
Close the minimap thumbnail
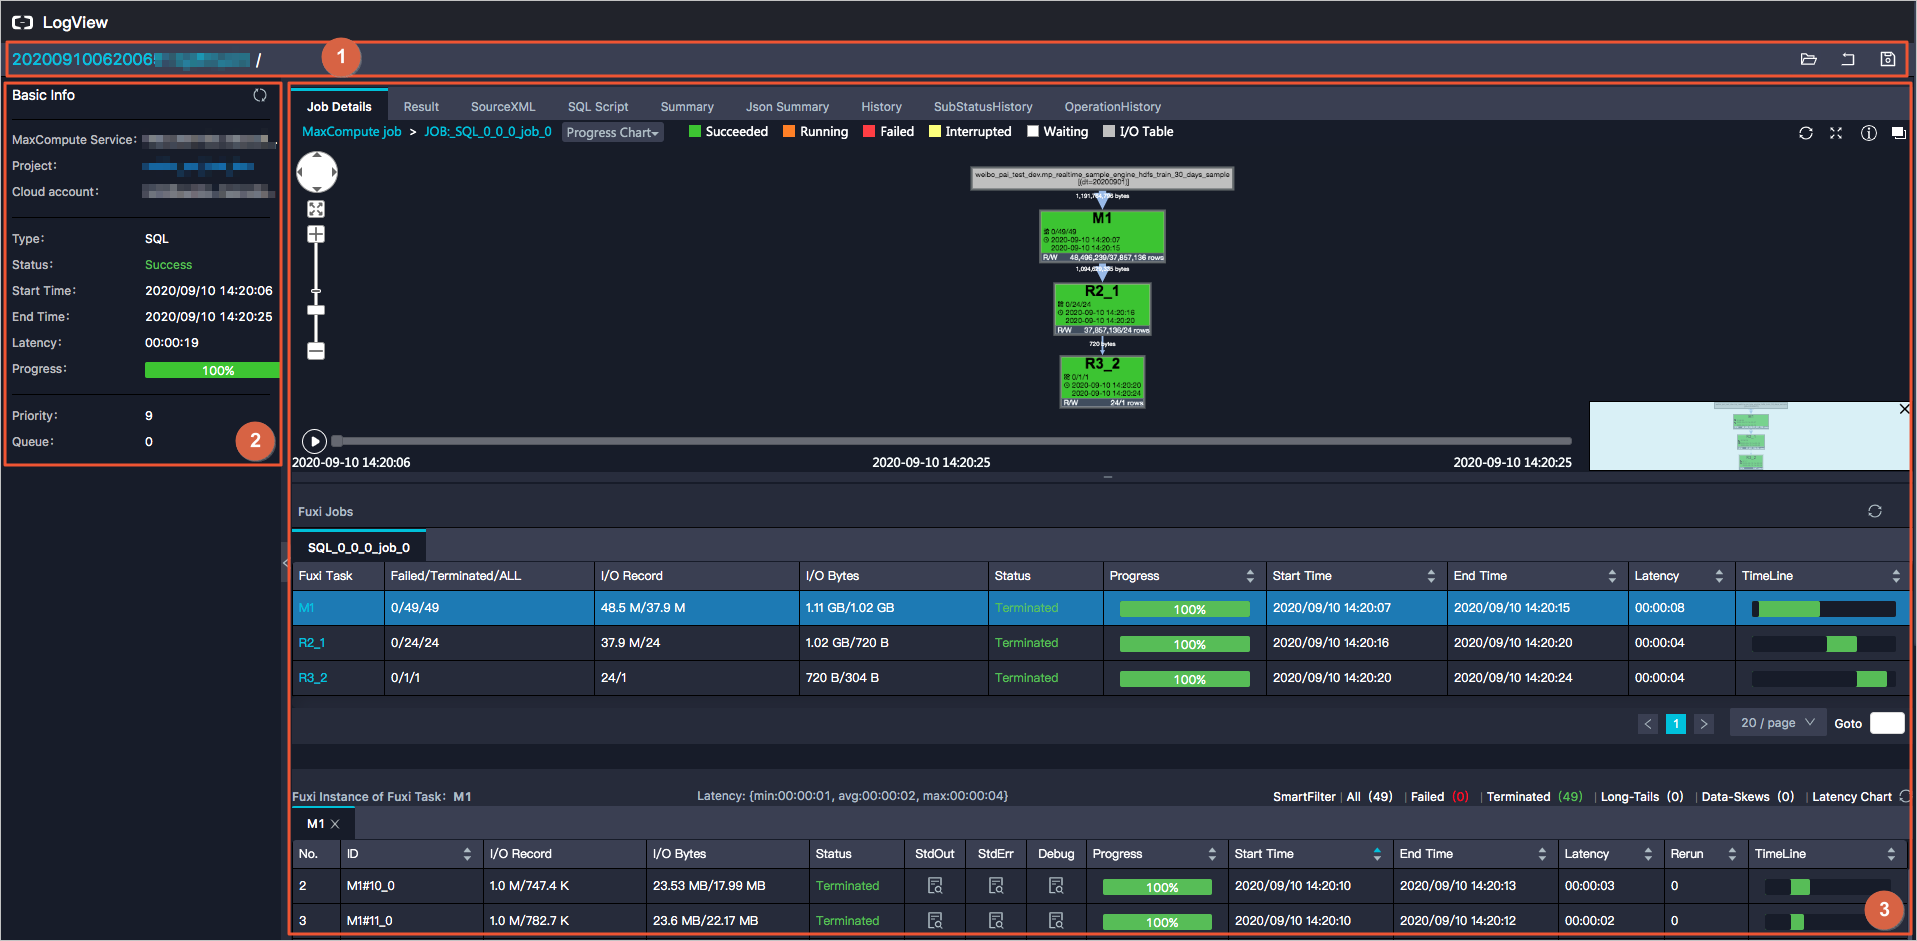pyautogui.click(x=1904, y=409)
